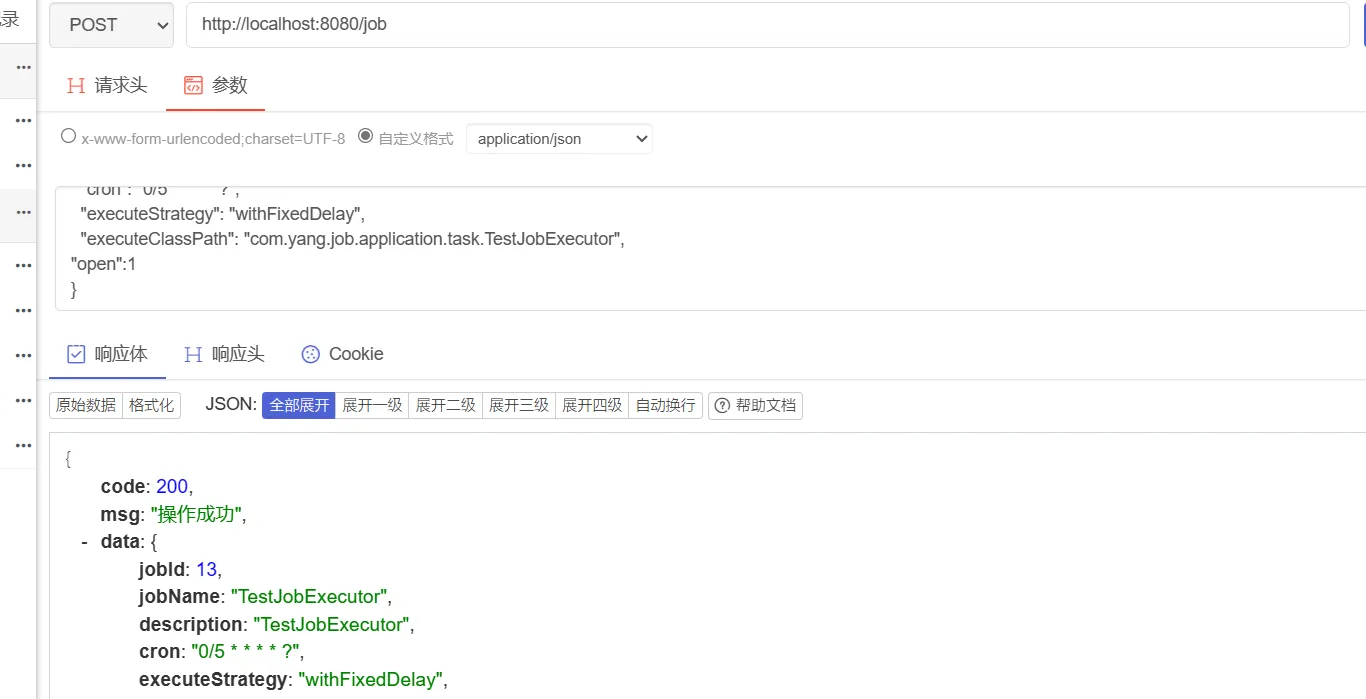Image resolution: width=1366 pixels, height=699 pixels.
Task: Click the help document question mark icon
Action: tap(722, 406)
